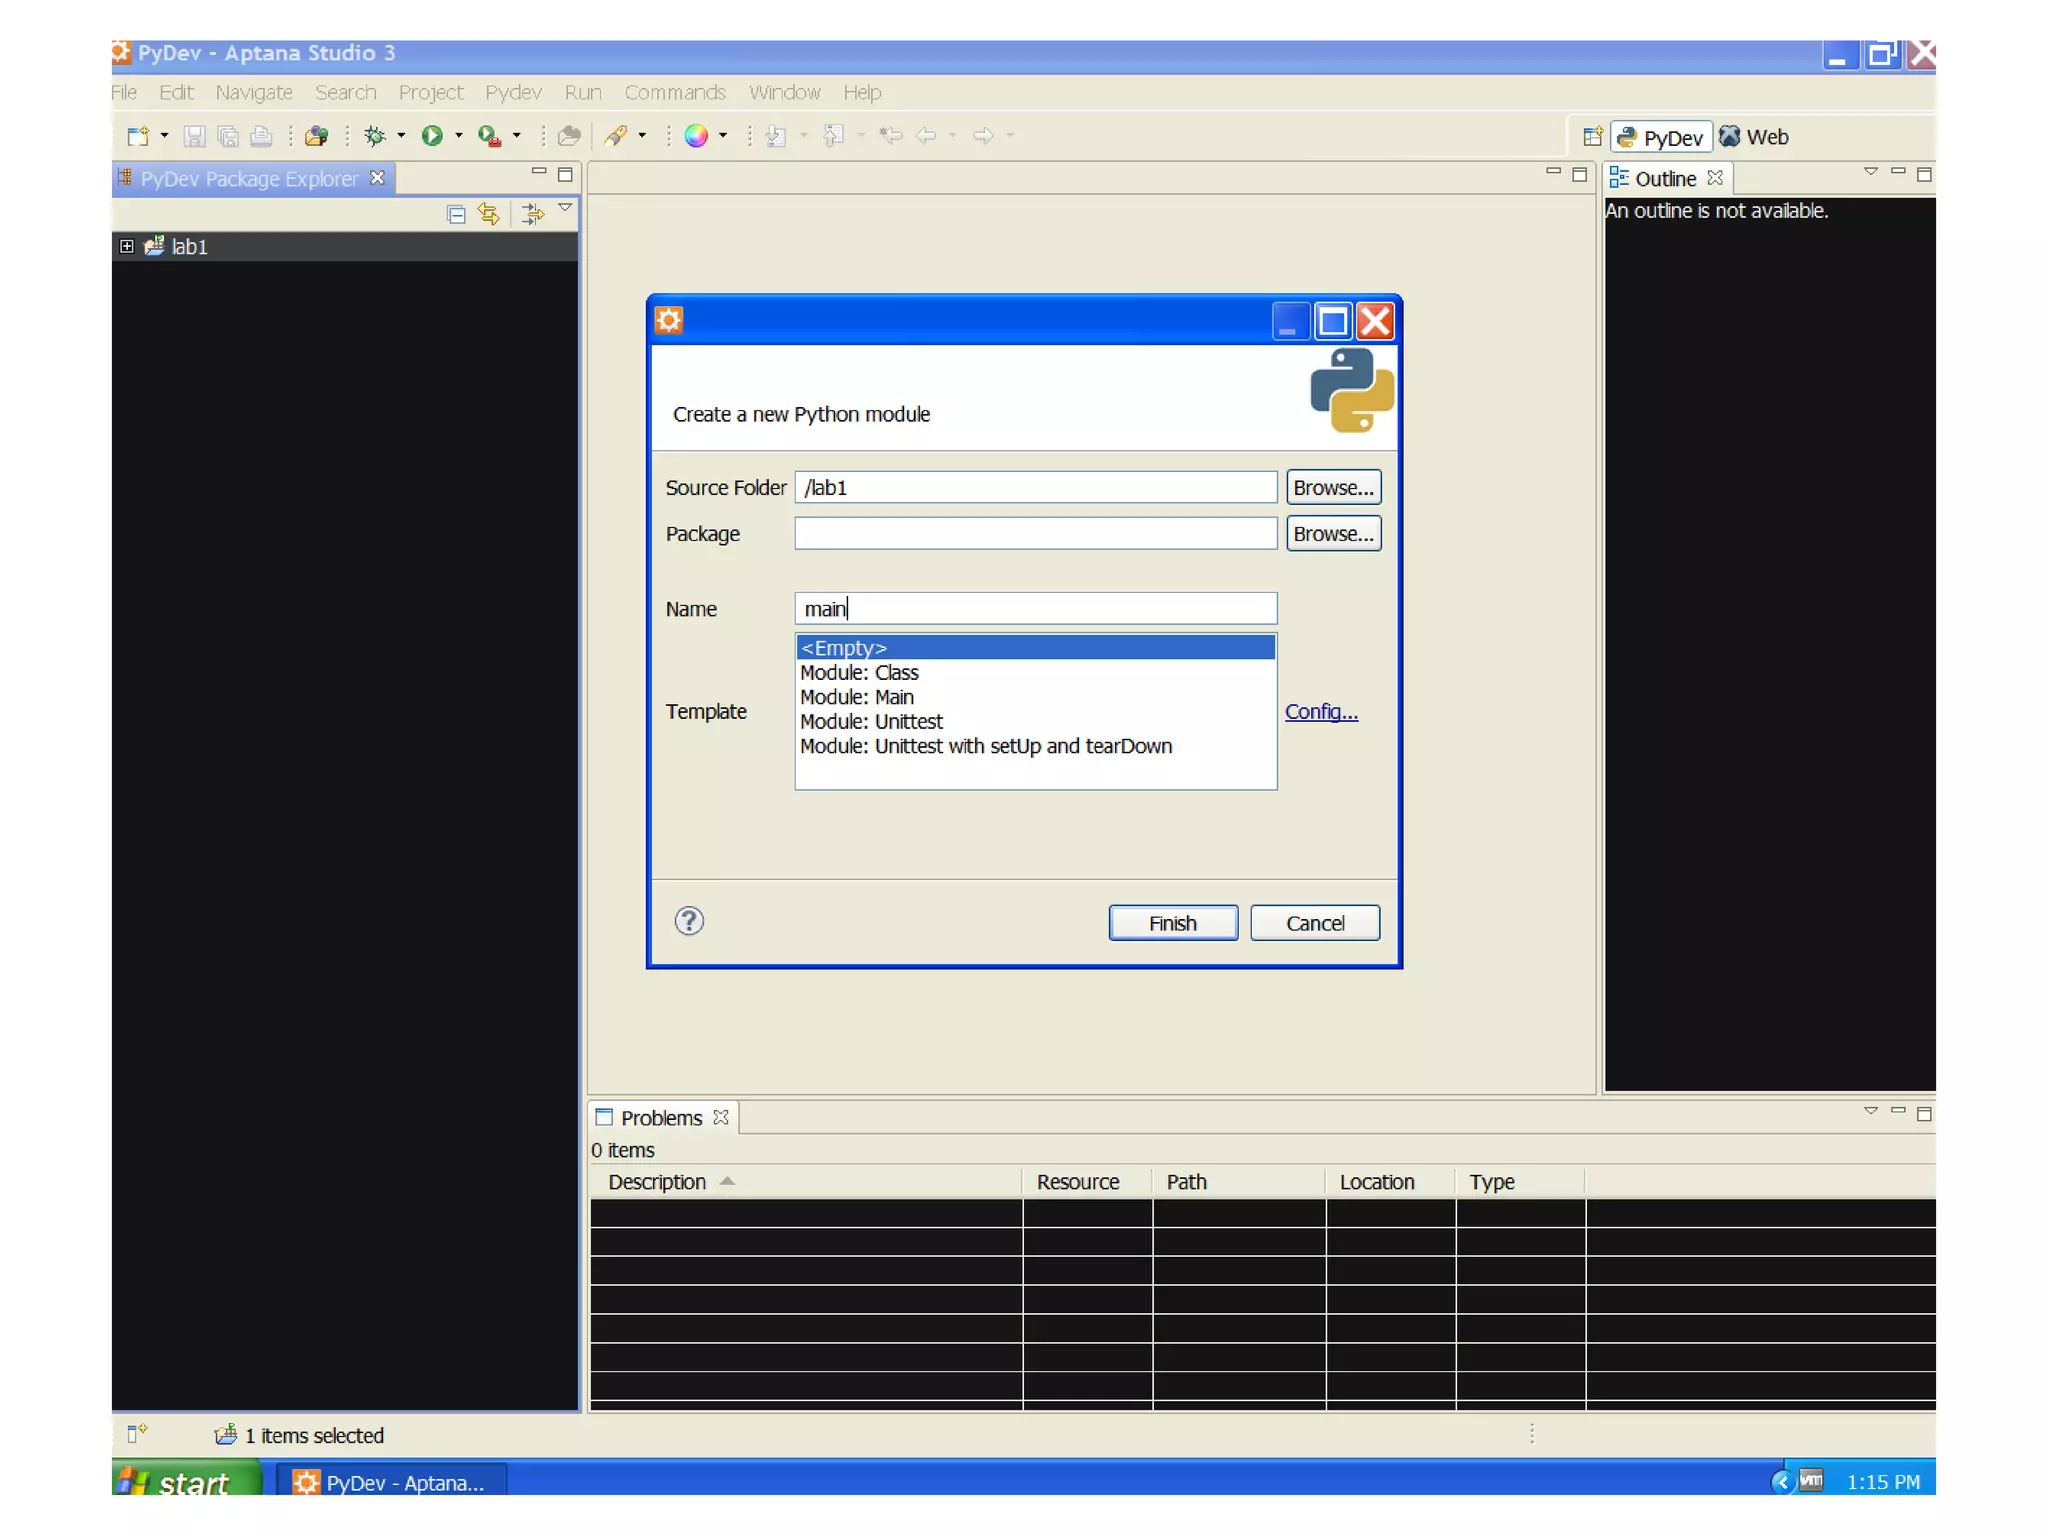The width and height of the screenshot is (2048, 1536).
Task: Open the Run dropdown arrow
Action: point(459,136)
